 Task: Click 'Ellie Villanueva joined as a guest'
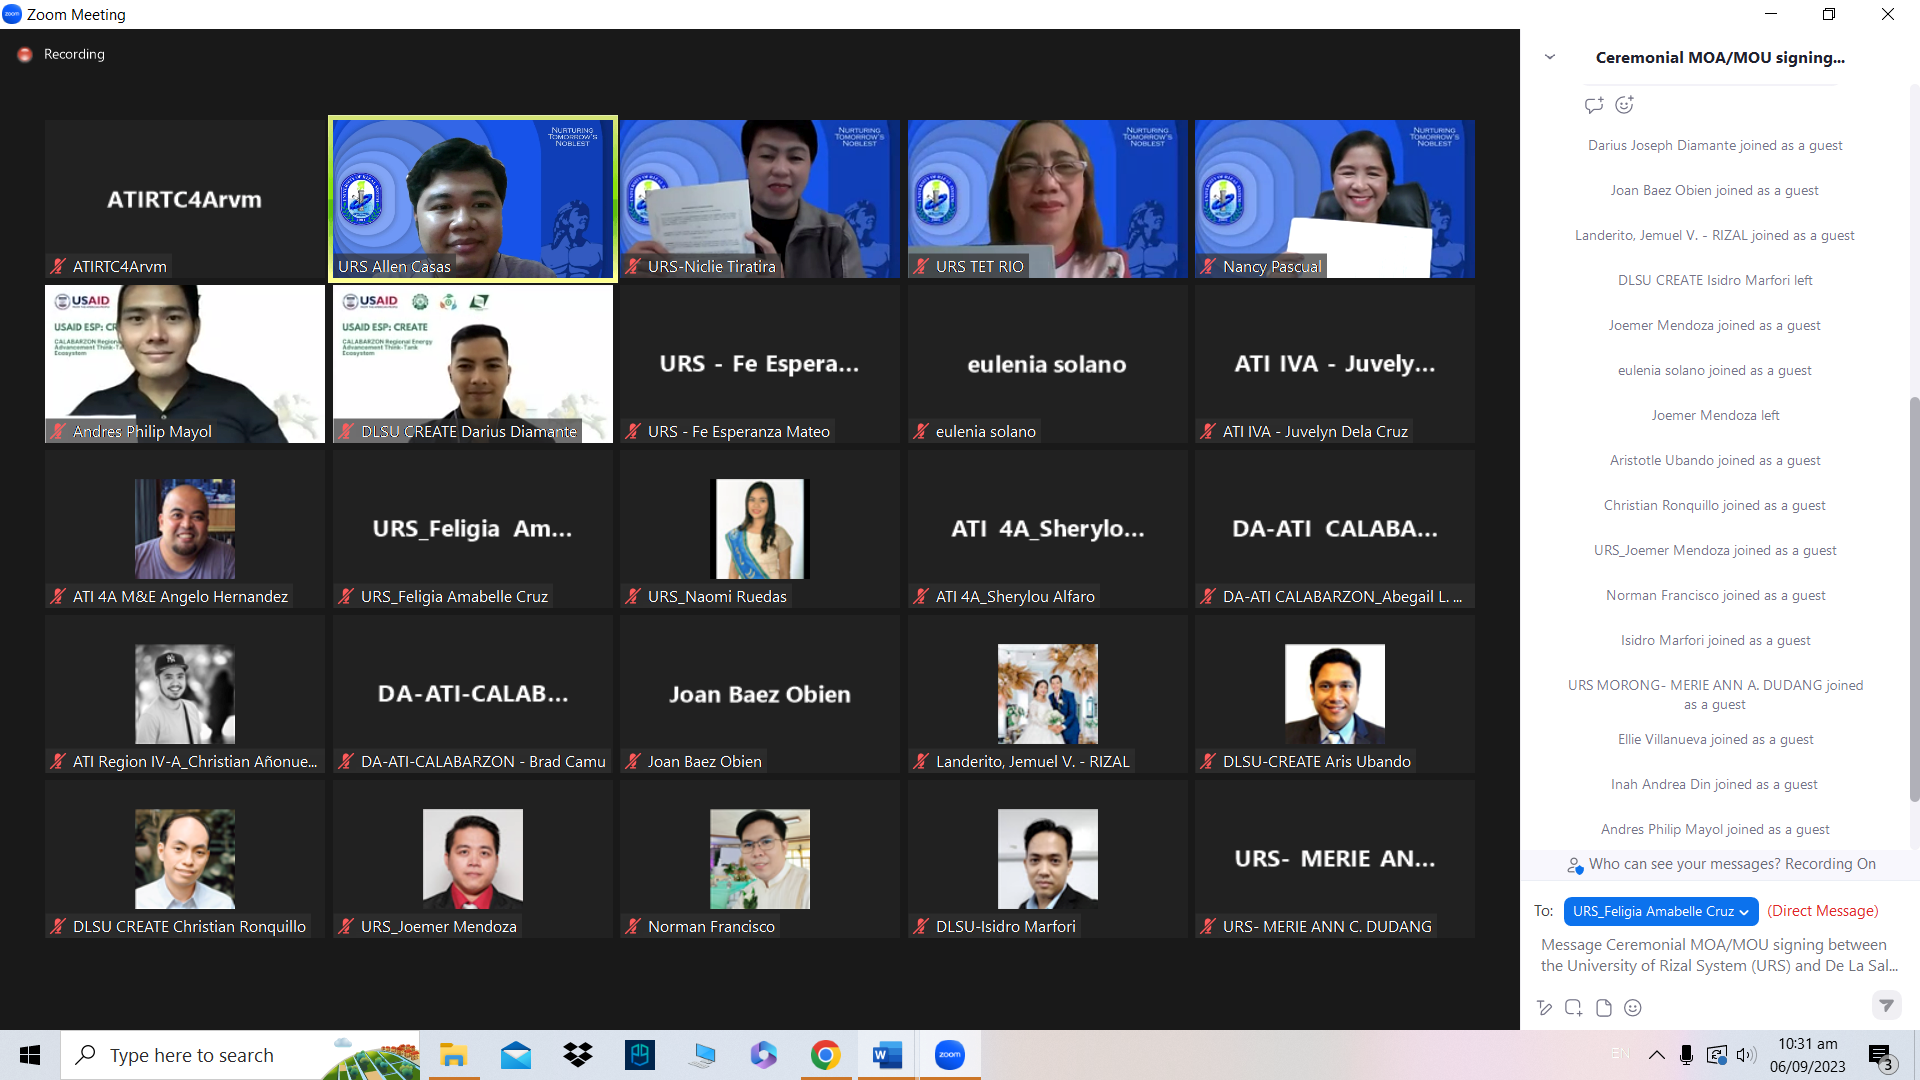[x=1715, y=739]
